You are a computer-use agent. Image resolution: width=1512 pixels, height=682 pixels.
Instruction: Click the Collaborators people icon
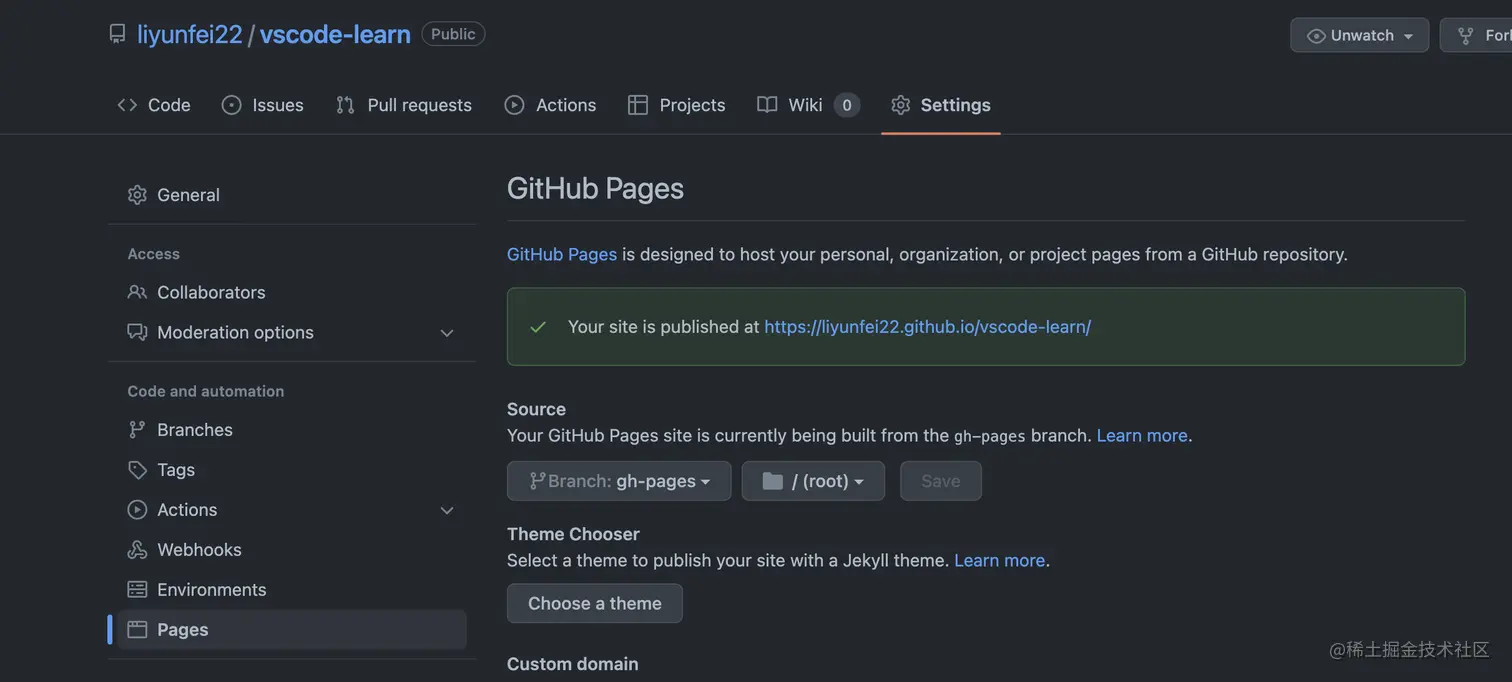click(137, 292)
